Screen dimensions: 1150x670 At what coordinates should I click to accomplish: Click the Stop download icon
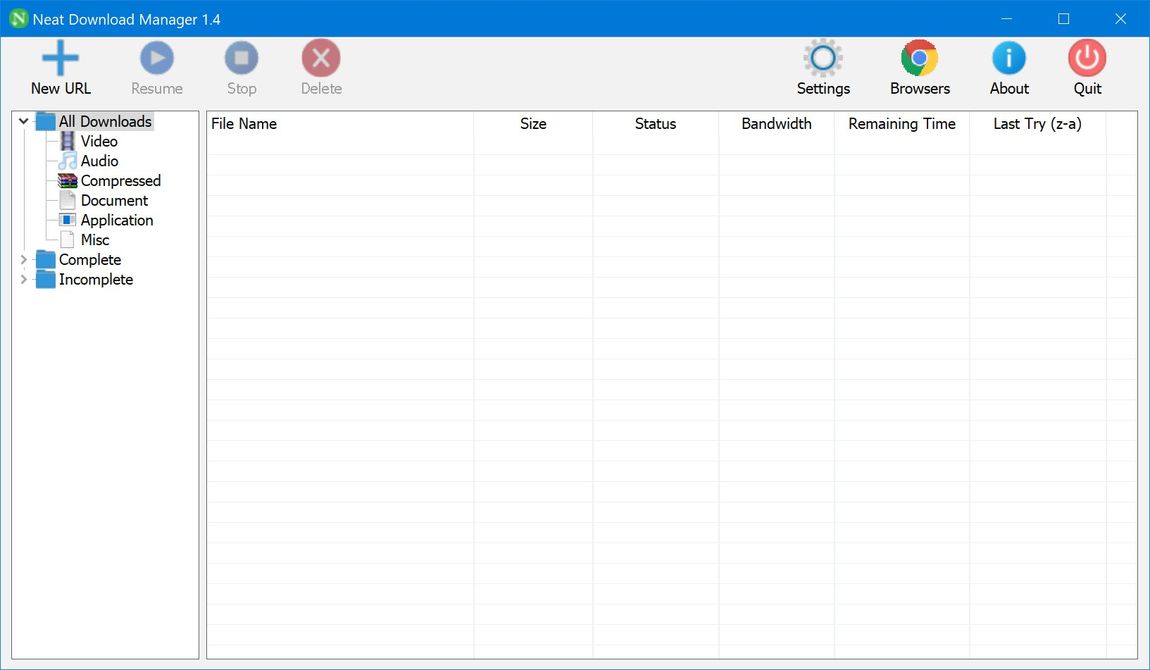point(241,58)
